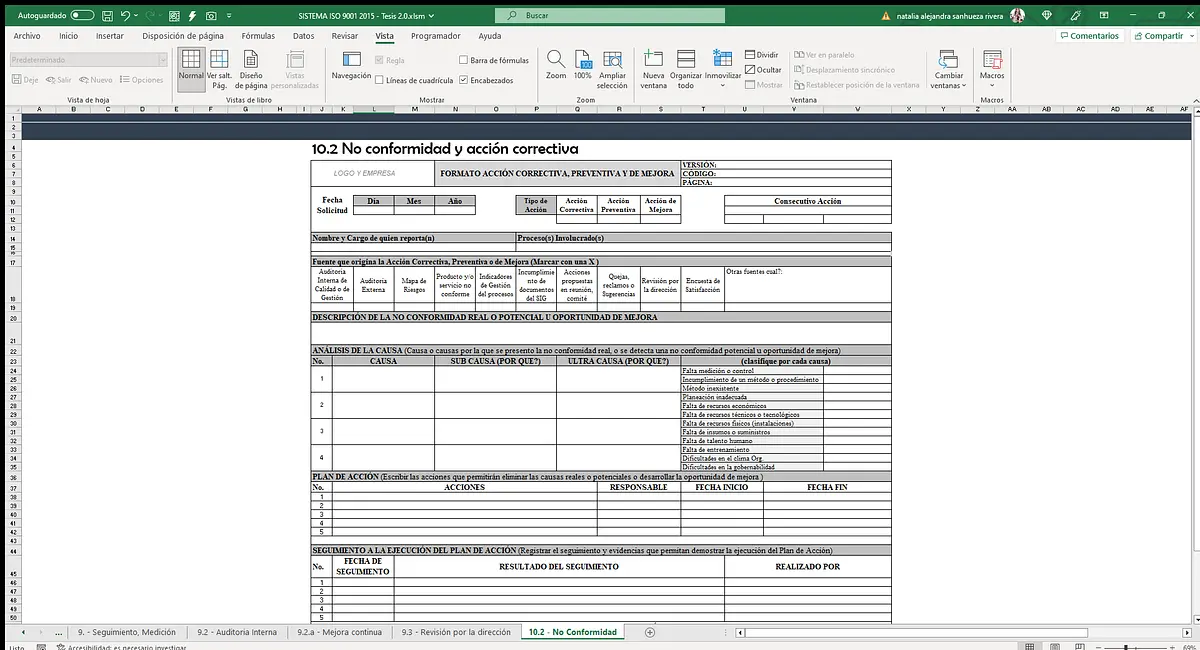The height and width of the screenshot is (650, 1200).
Task: Select the 'Mapa de Riesgos' cell
Action: pos(414,285)
